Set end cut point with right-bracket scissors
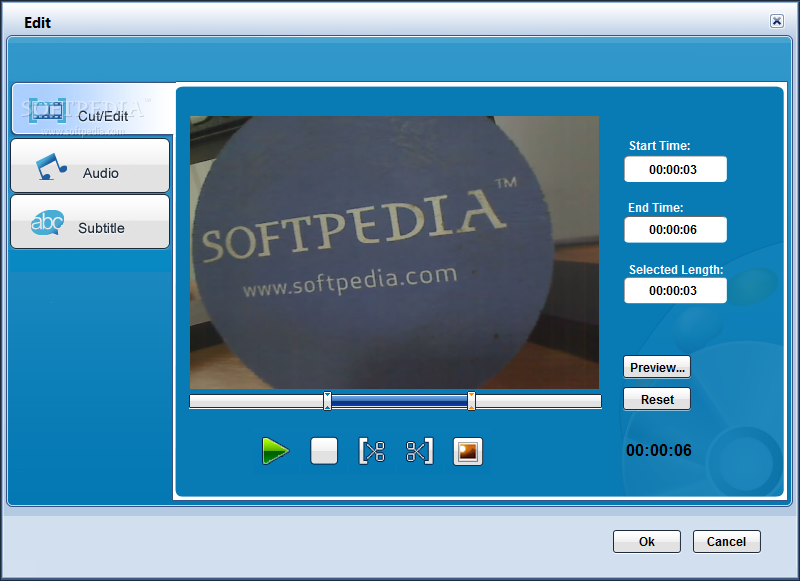 tap(419, 451)
